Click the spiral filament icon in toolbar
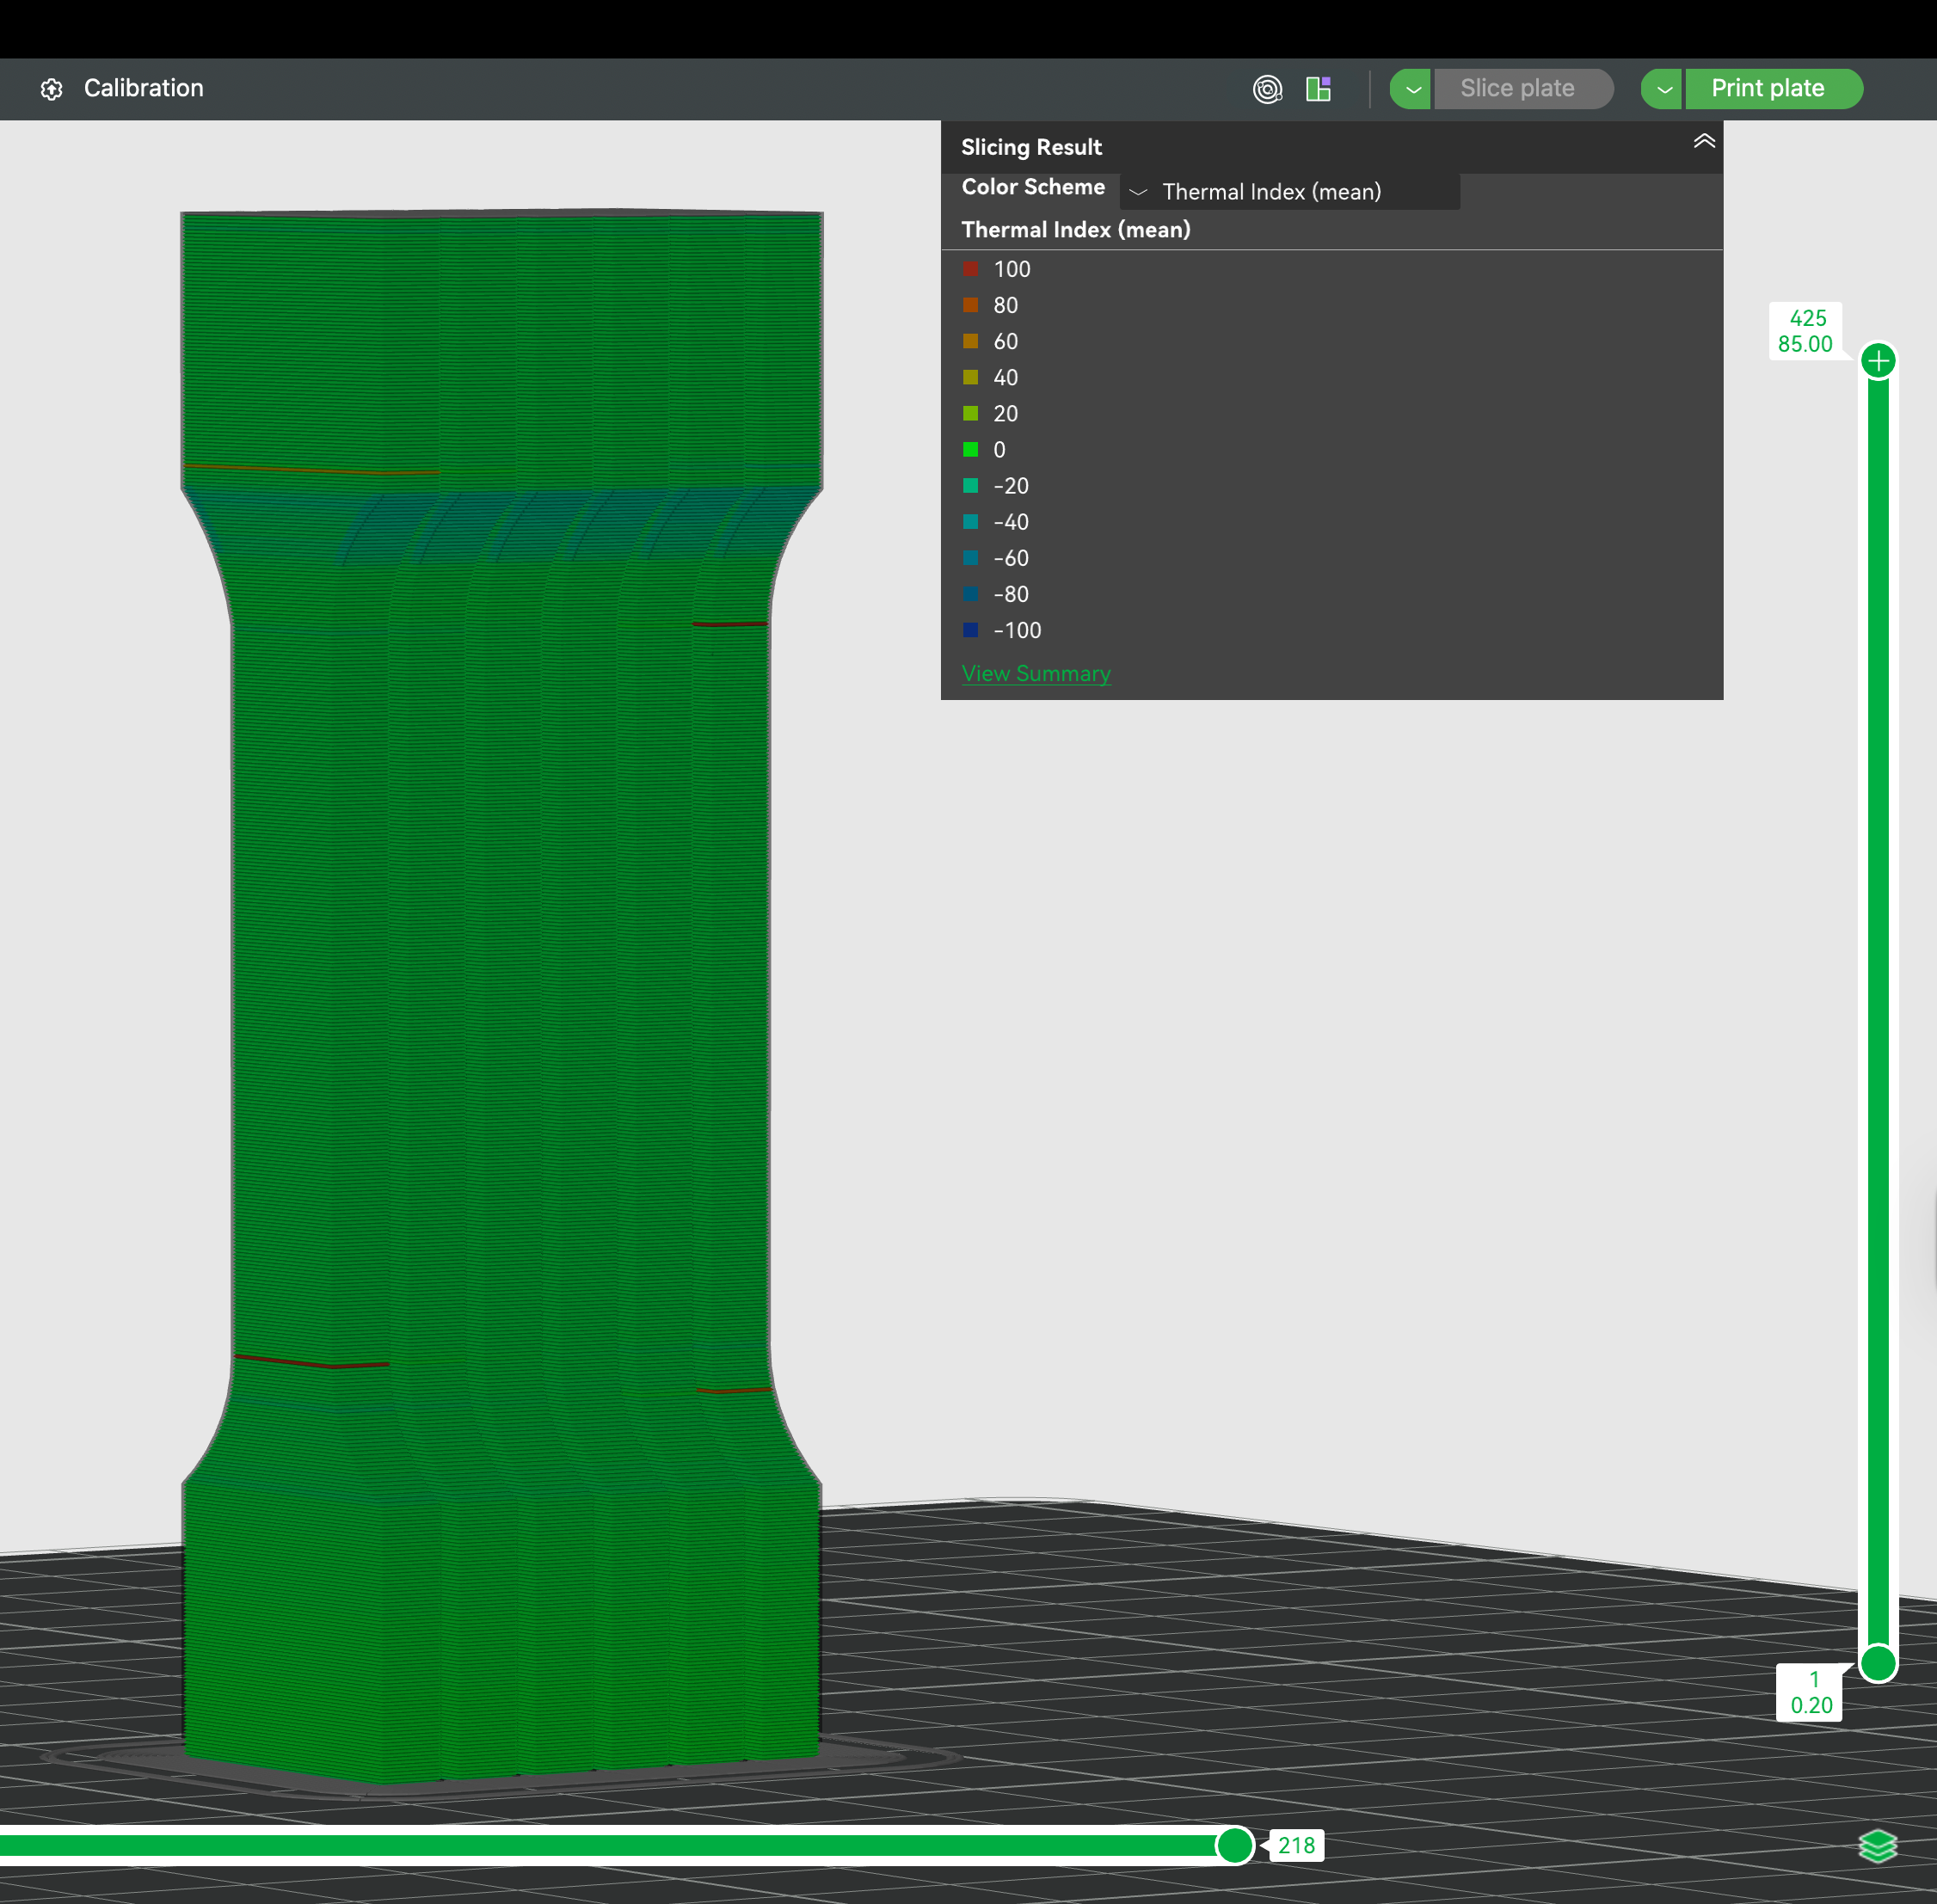This screenshot has width=1937, height=1904. coord(1267,89)
